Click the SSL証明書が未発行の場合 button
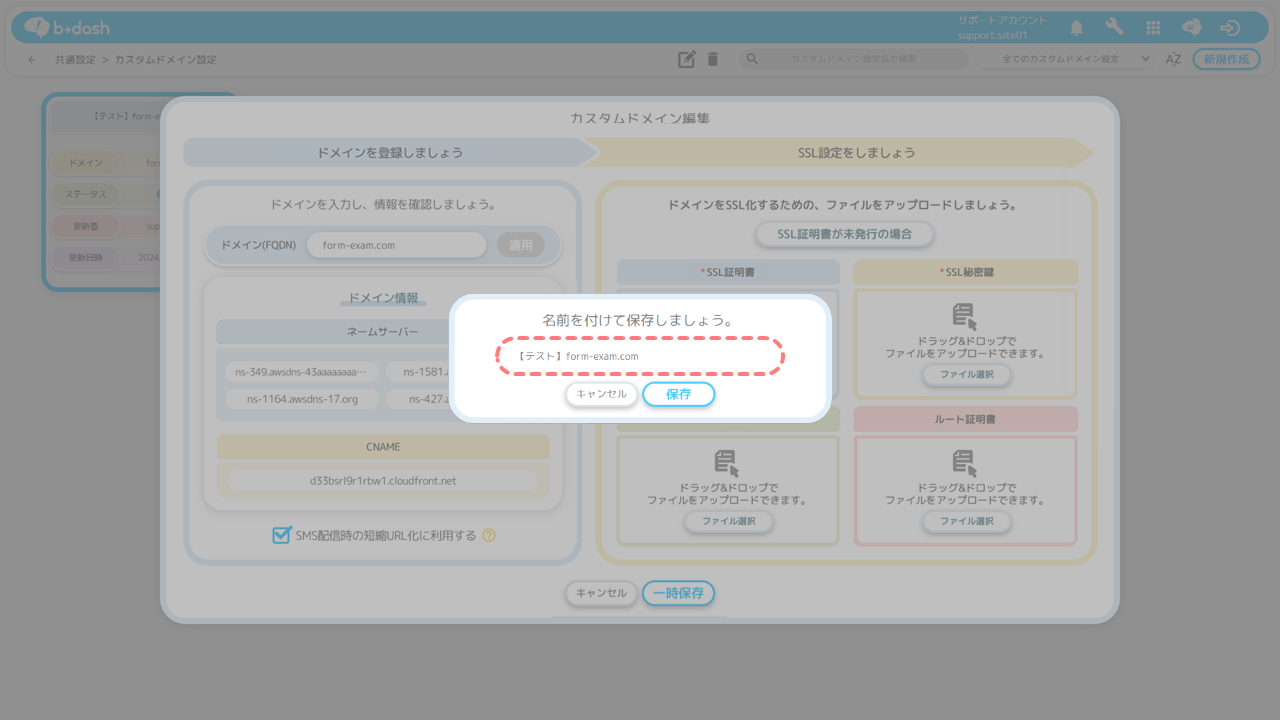Screen dimensions: 1280x720 [845, 235]
